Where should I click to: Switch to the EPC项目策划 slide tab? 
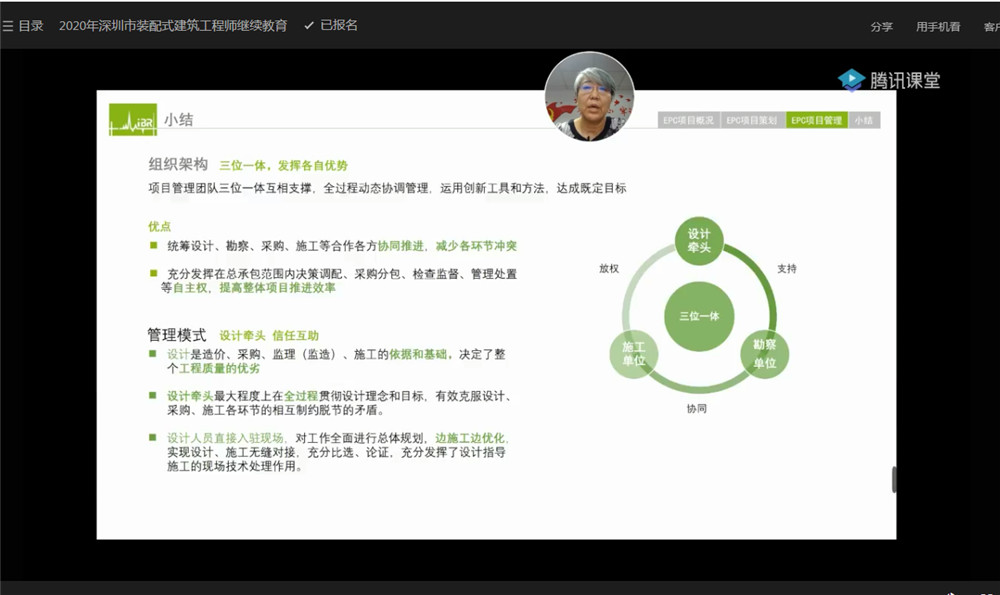(x=751, y=120)
